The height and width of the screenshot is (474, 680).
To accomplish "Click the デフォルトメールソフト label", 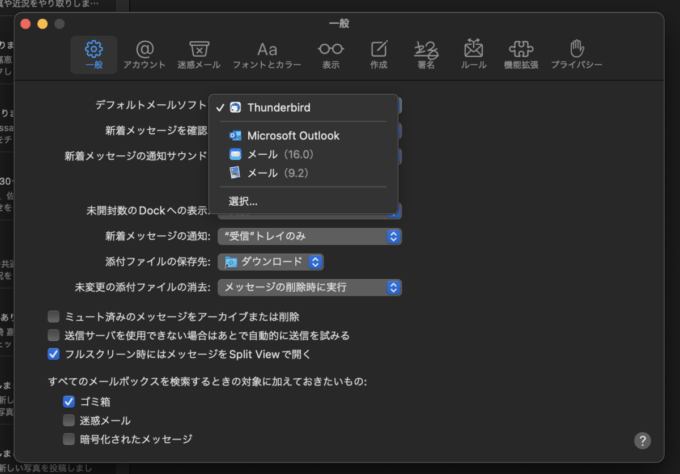I will [151, 105].
